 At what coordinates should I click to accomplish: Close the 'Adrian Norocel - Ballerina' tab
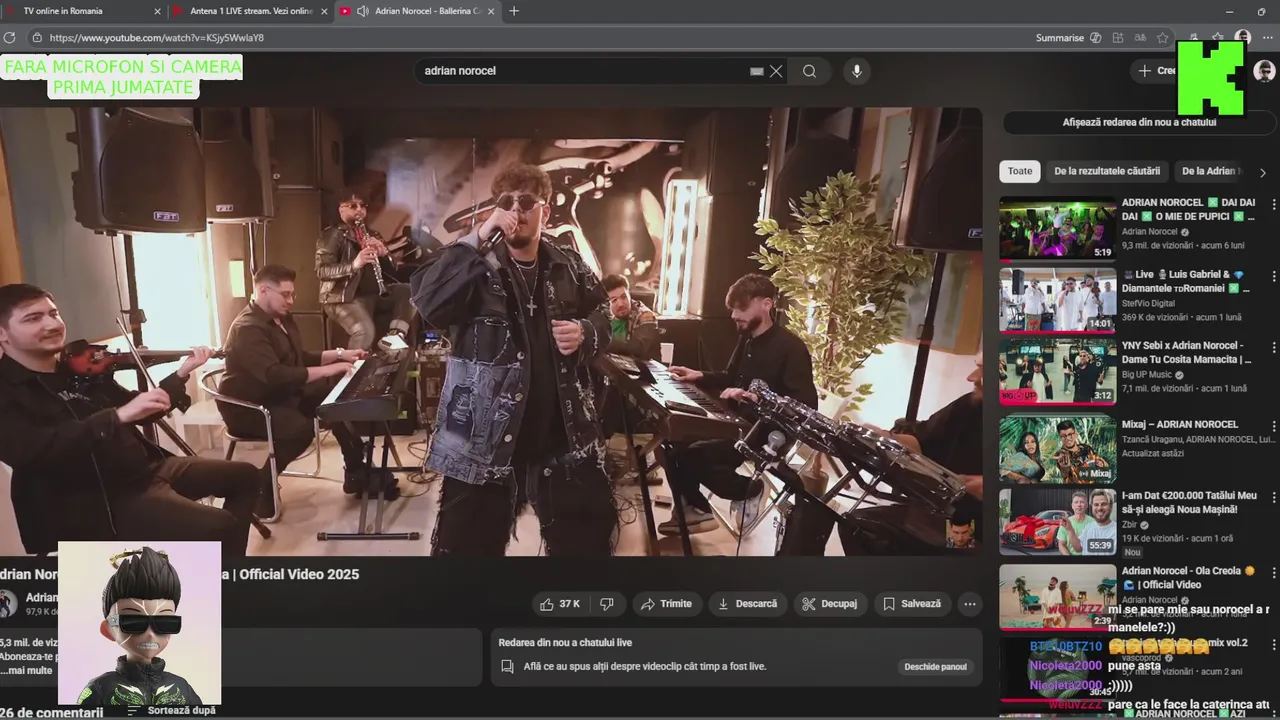491,11
